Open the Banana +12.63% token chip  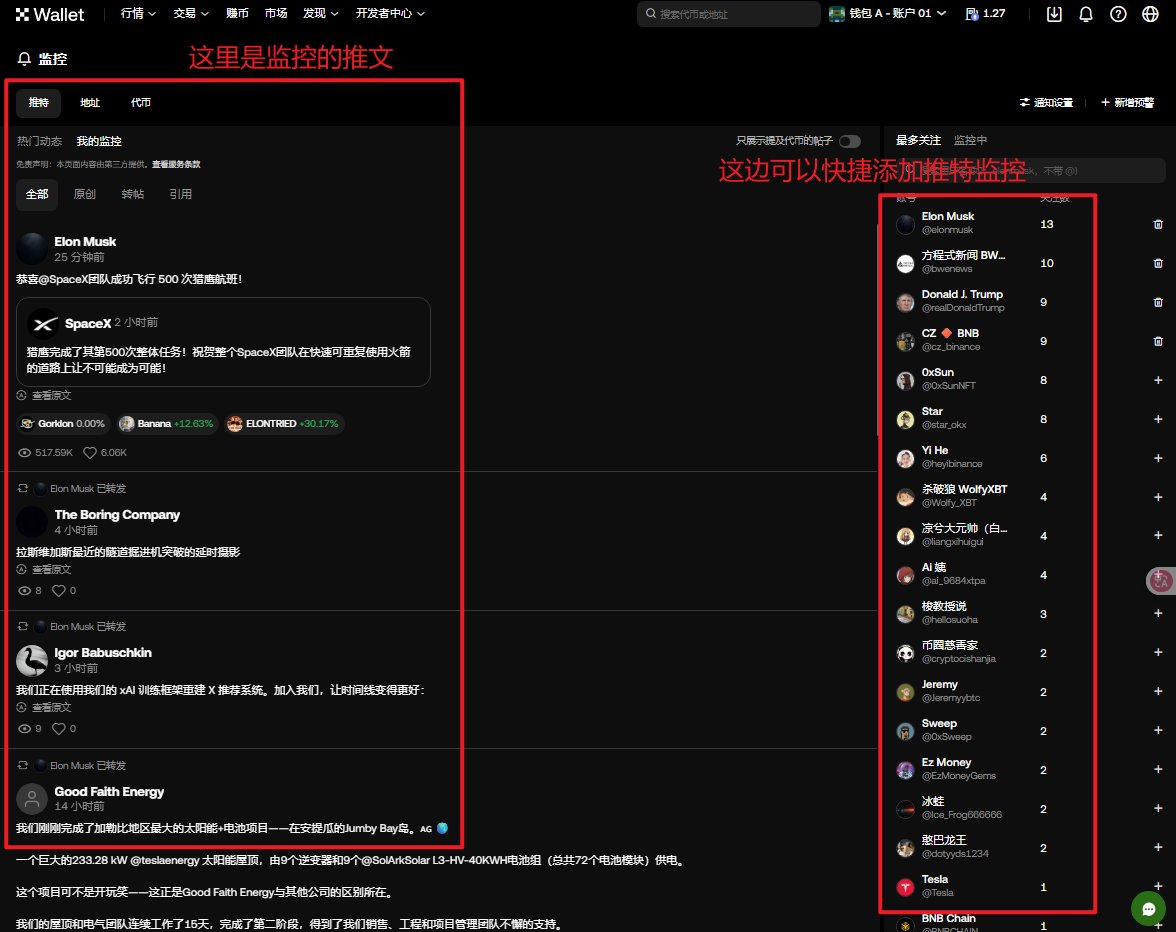tap(167, 424)
